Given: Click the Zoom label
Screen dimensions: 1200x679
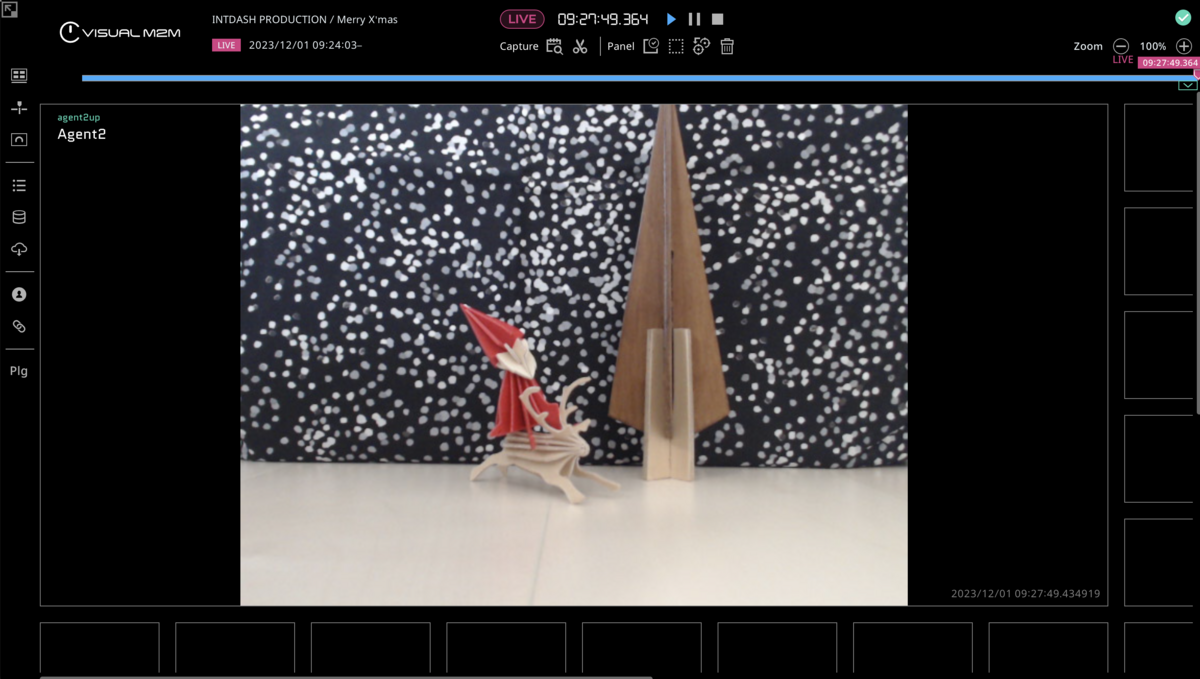Looking at the screenshot, I should tap(1088, 46).
